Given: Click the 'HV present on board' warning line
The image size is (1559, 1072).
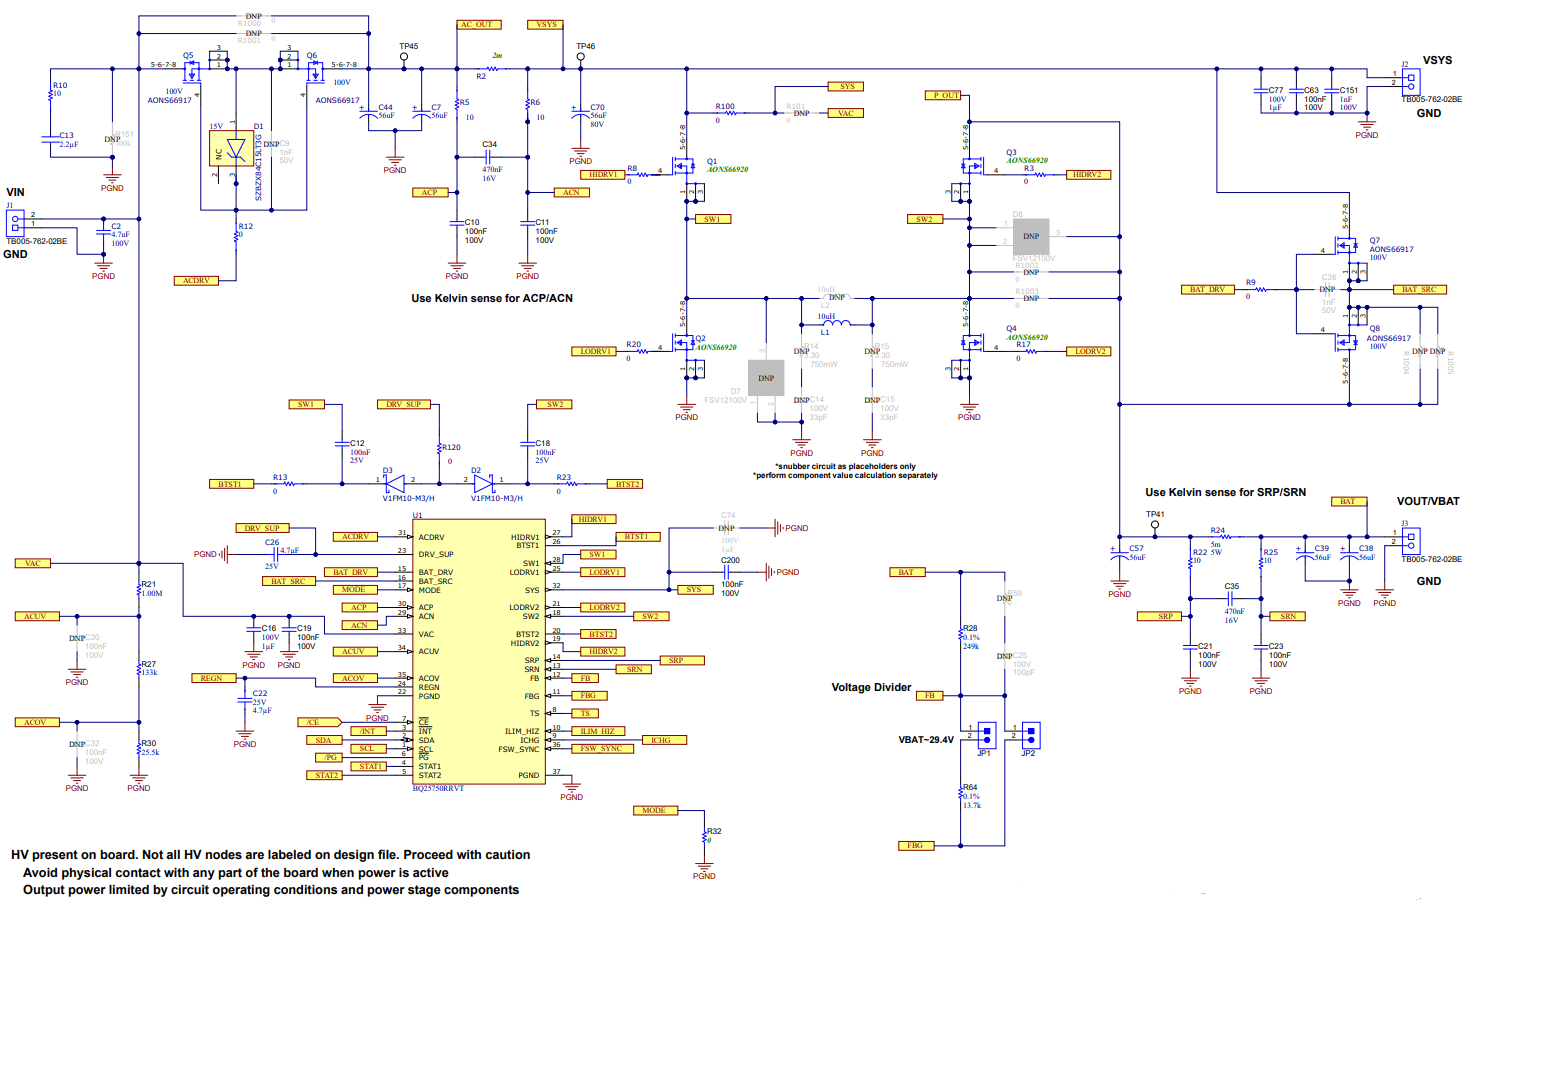Looking at the screenshot, I should [x=271, y=855].
